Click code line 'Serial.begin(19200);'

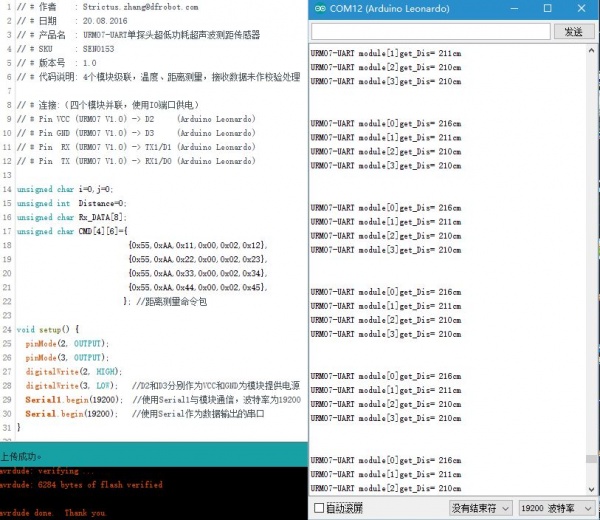point(72,414)
